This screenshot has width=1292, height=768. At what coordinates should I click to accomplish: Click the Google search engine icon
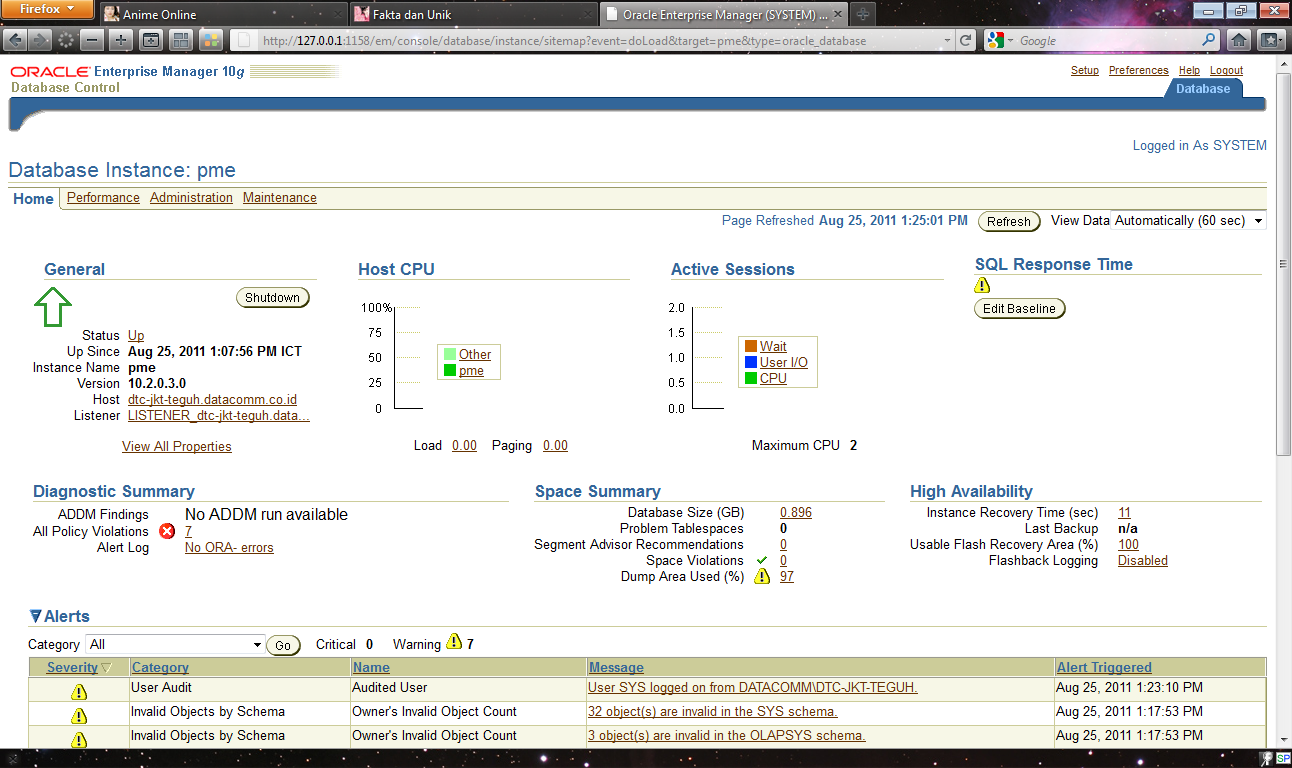click(995, 41)
